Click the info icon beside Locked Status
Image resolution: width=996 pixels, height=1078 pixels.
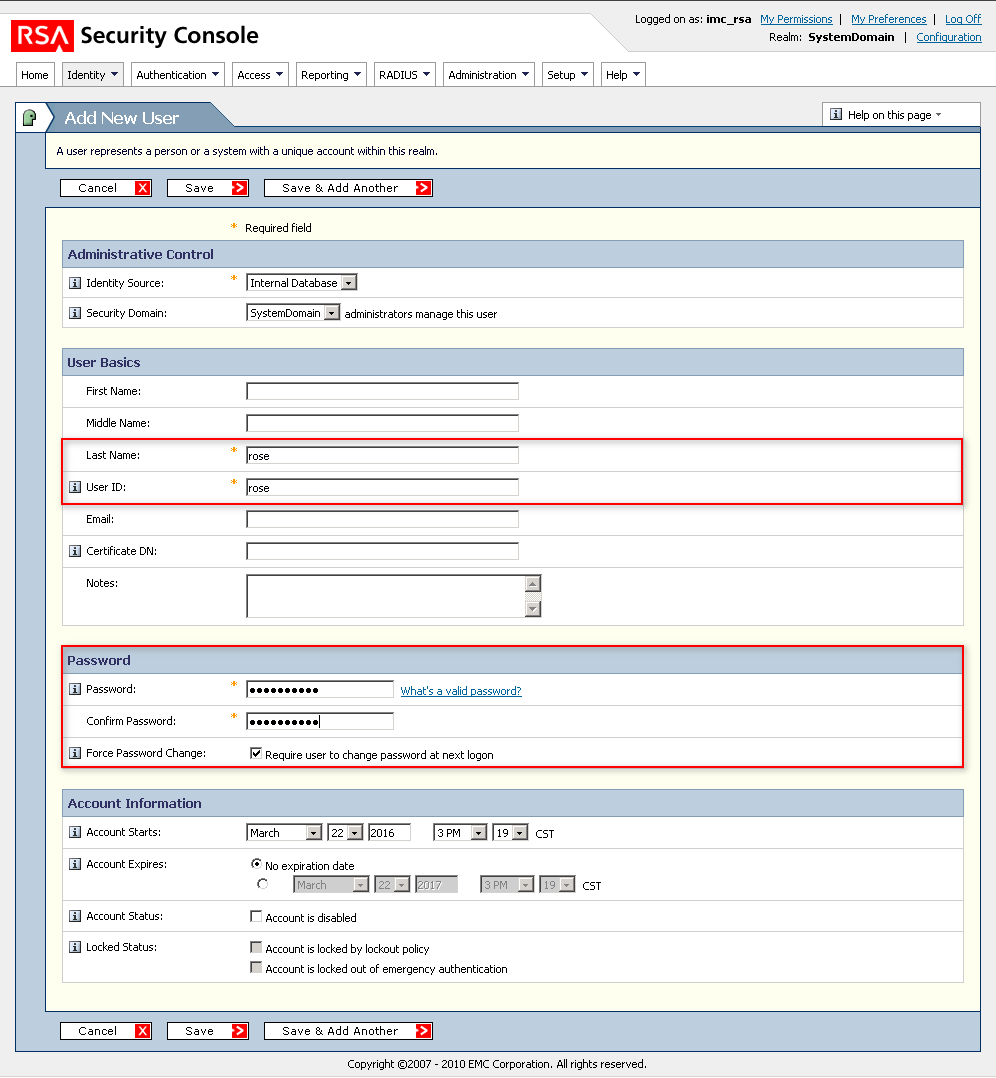pos(75,947)
